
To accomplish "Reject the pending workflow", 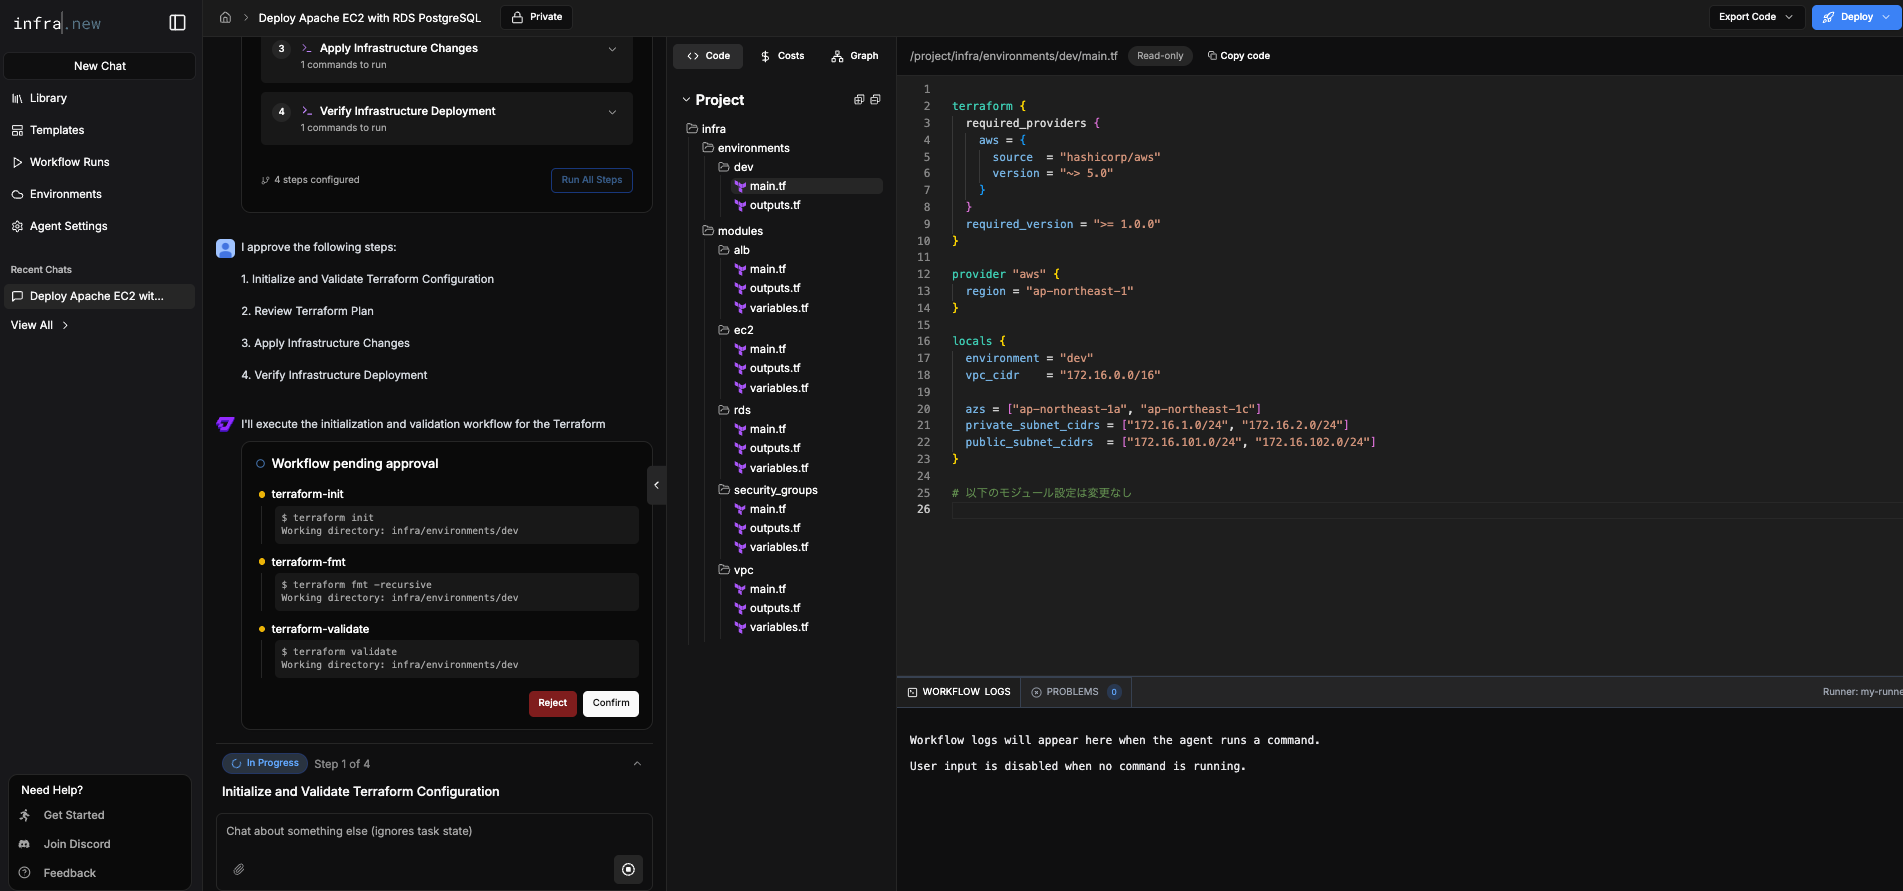I will [552, 703].
